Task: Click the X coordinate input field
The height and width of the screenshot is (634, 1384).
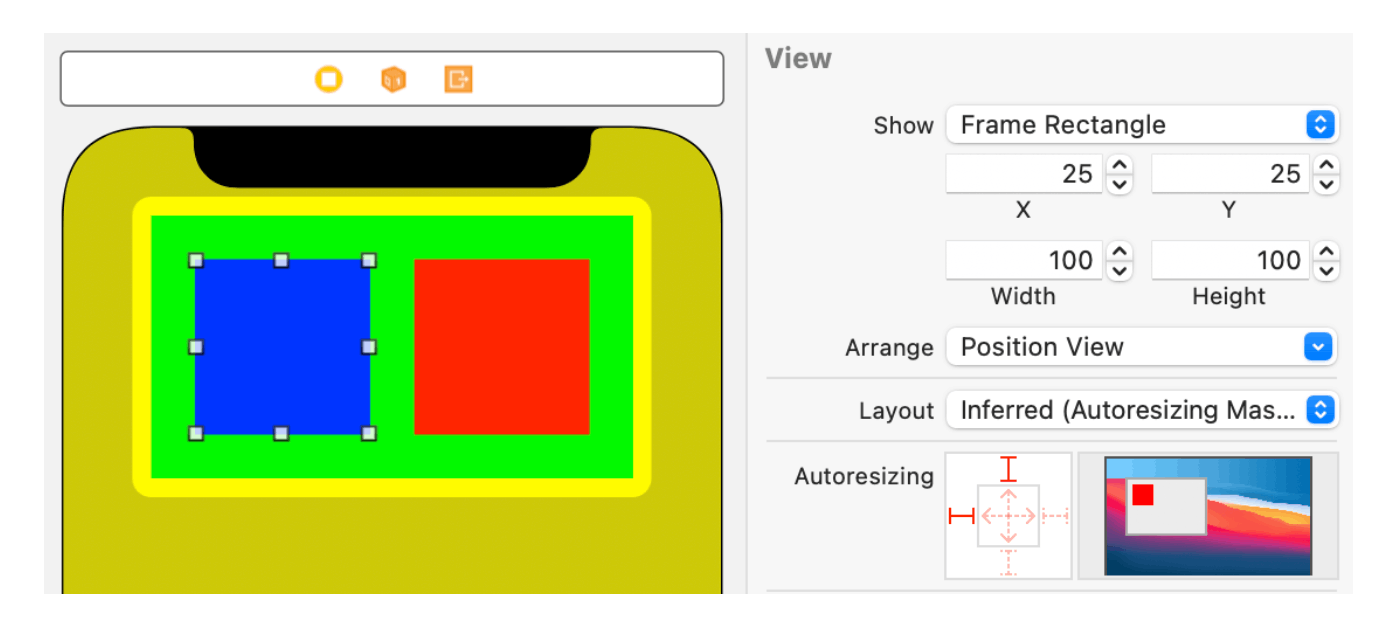Action: (1024, 173)
